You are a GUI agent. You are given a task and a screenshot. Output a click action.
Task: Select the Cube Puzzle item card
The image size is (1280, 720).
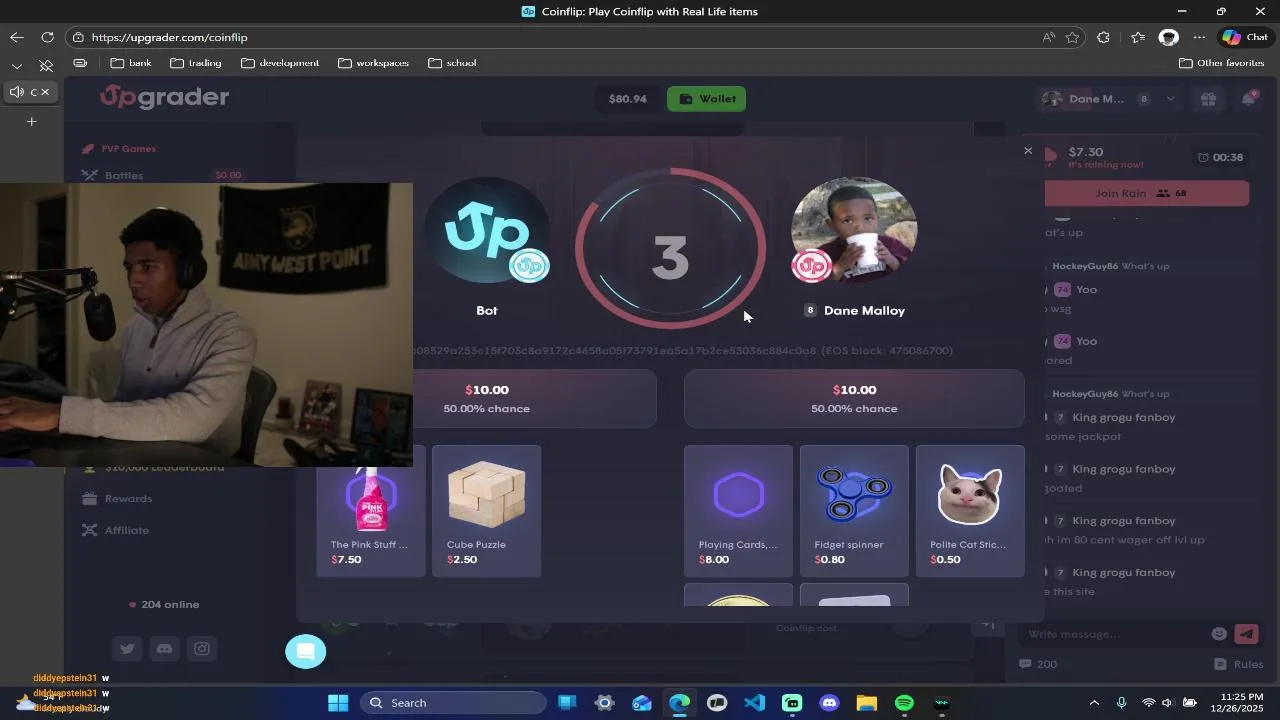487,511
